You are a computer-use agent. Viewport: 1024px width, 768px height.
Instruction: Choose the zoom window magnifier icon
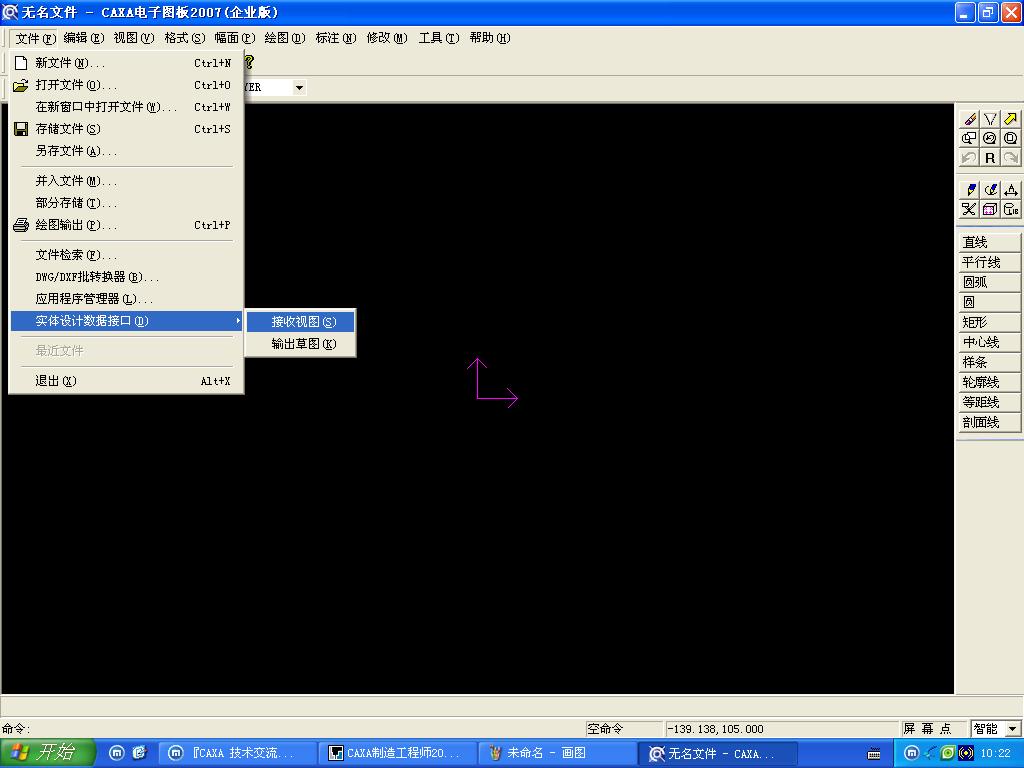point(970,138)
